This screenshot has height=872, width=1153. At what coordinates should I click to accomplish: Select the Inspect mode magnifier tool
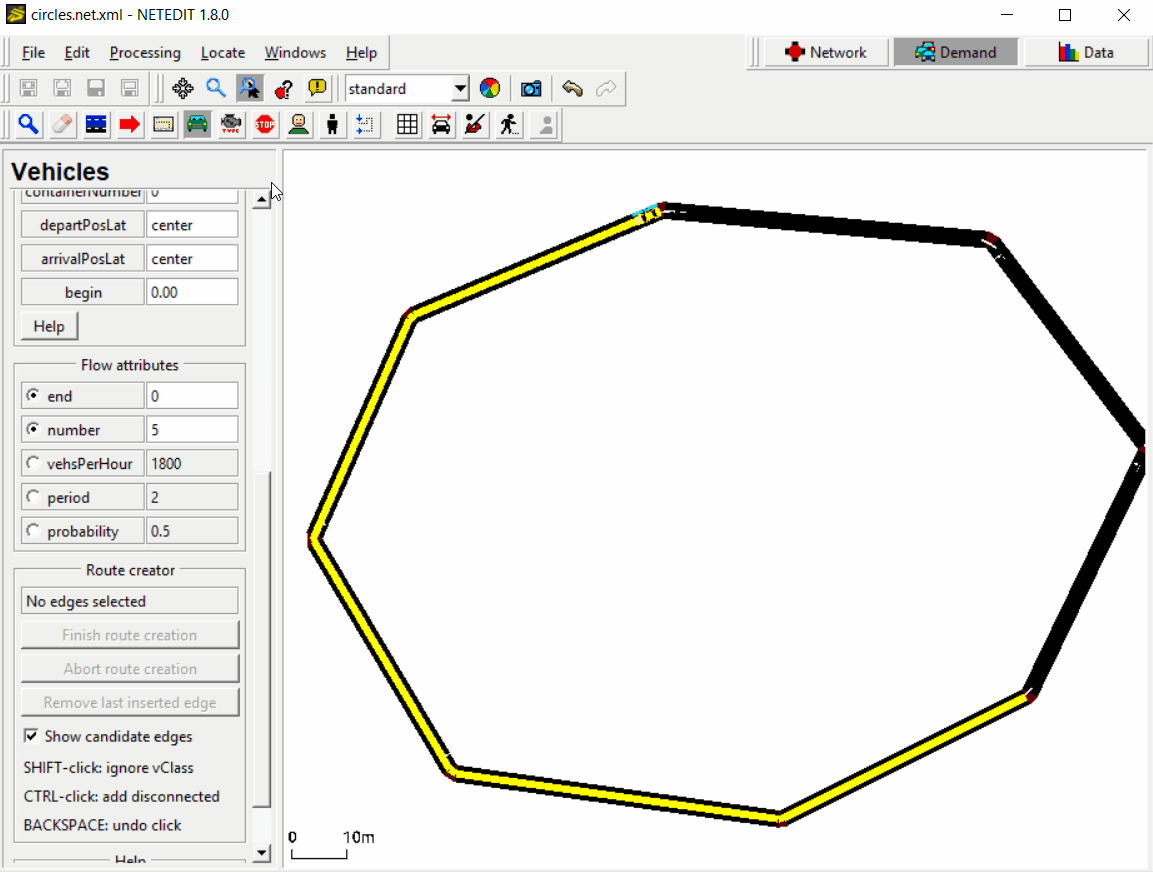pos(28,124)
